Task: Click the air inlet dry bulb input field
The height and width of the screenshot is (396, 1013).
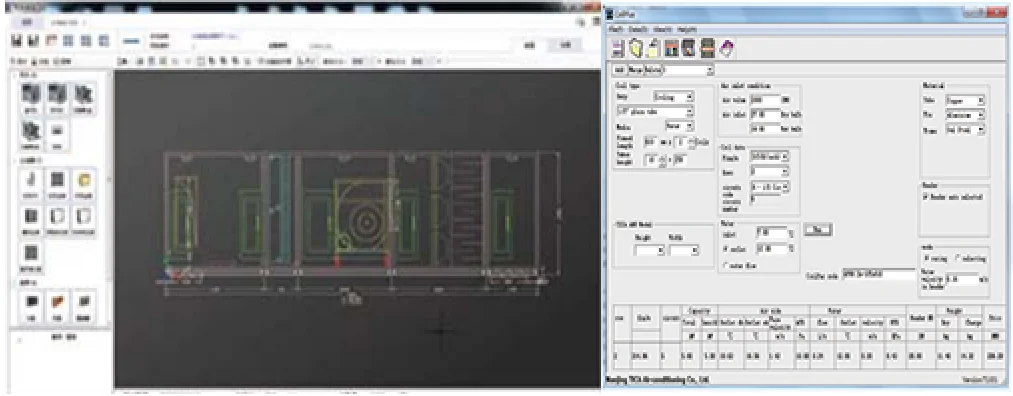Action: coord(766,114)
